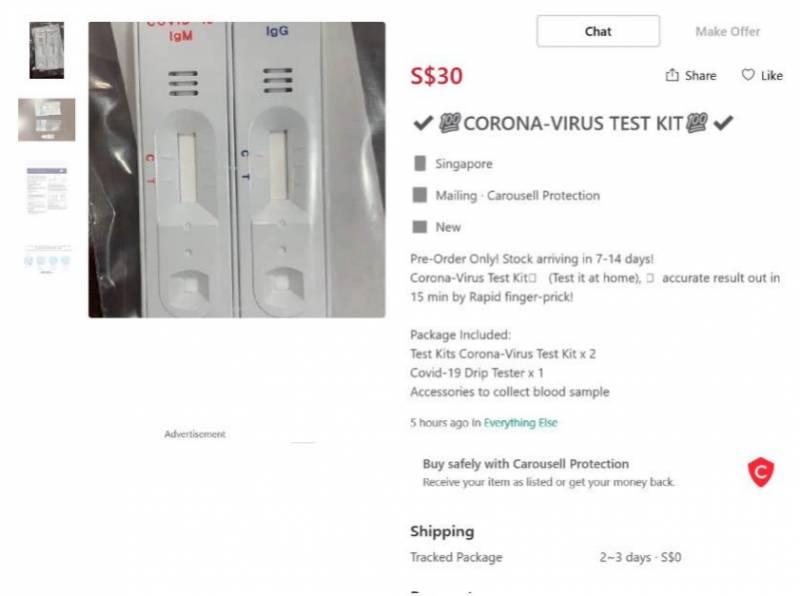Click the red Carousell Protection shield icon
The width and height of the screenshot is (800, 596).
[x=761, y=472]
